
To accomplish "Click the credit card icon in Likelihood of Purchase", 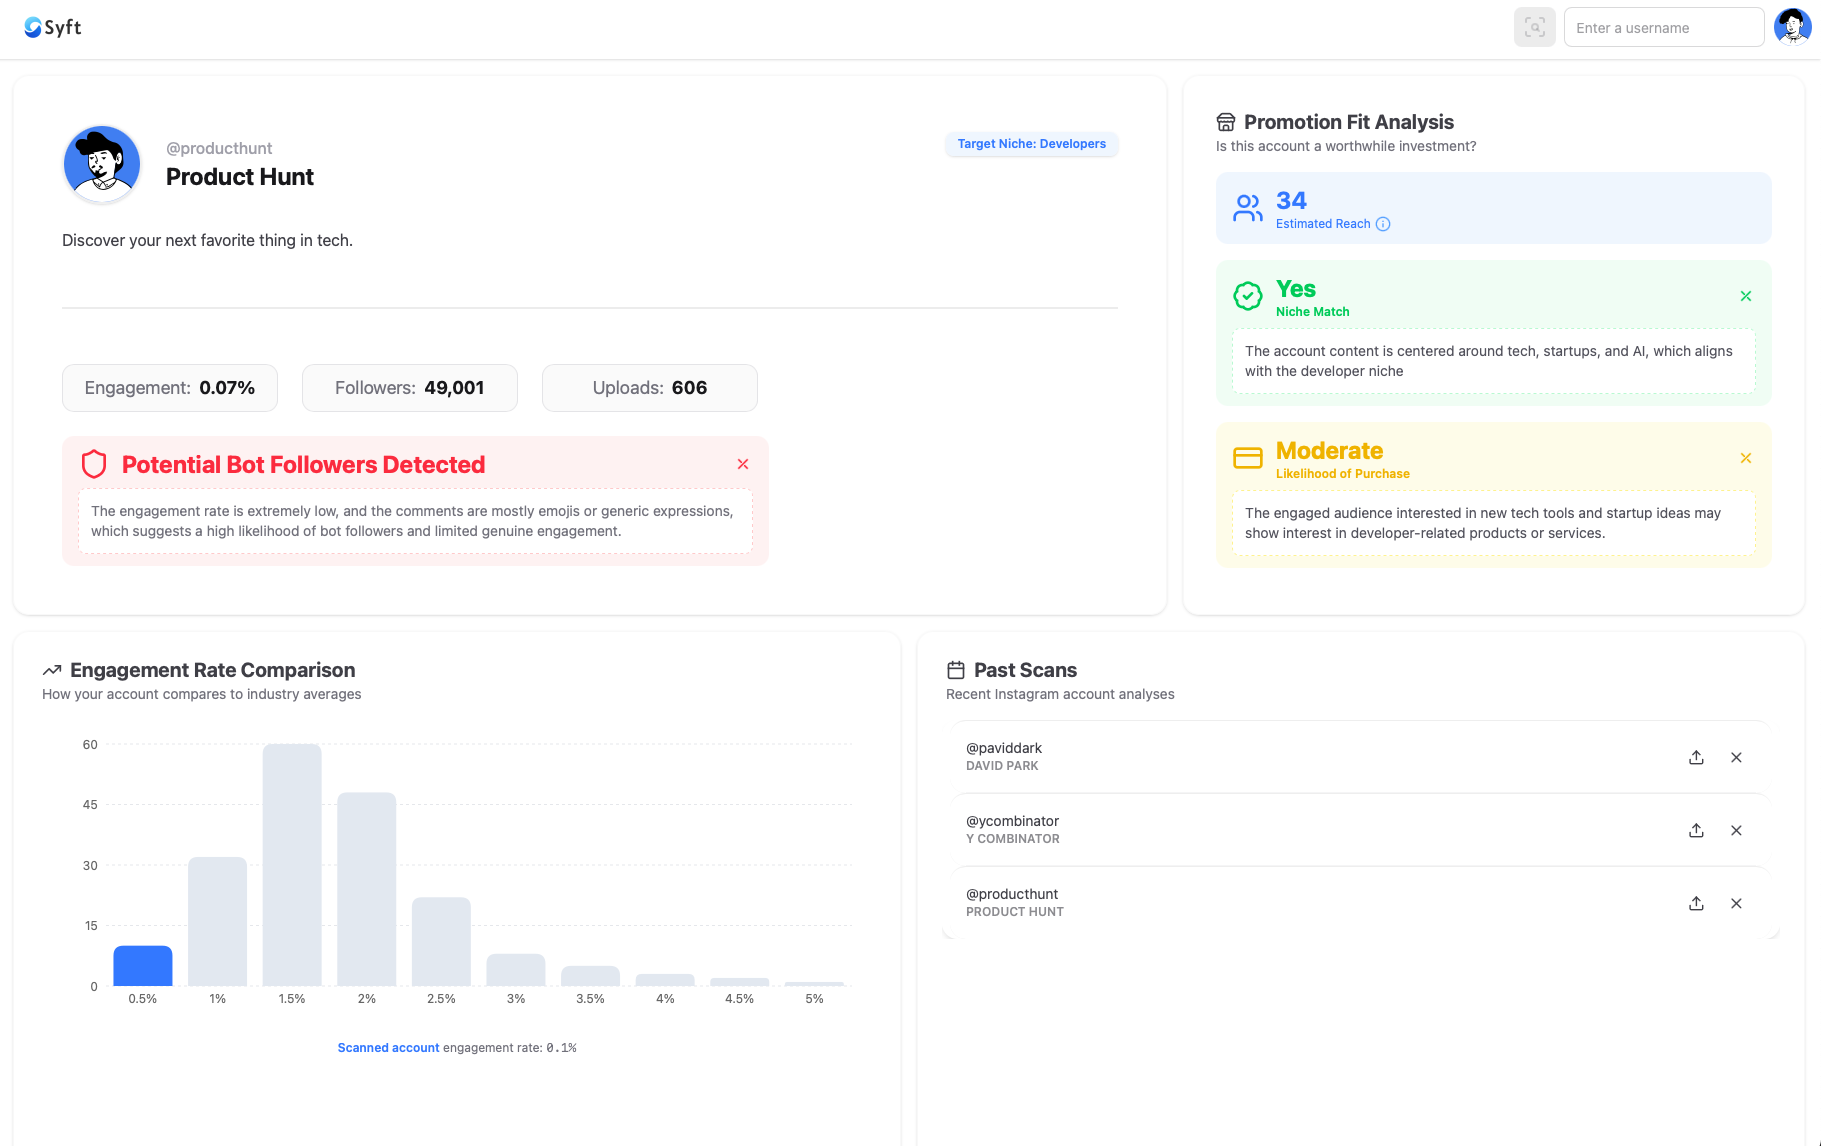I will (1248, 458).
